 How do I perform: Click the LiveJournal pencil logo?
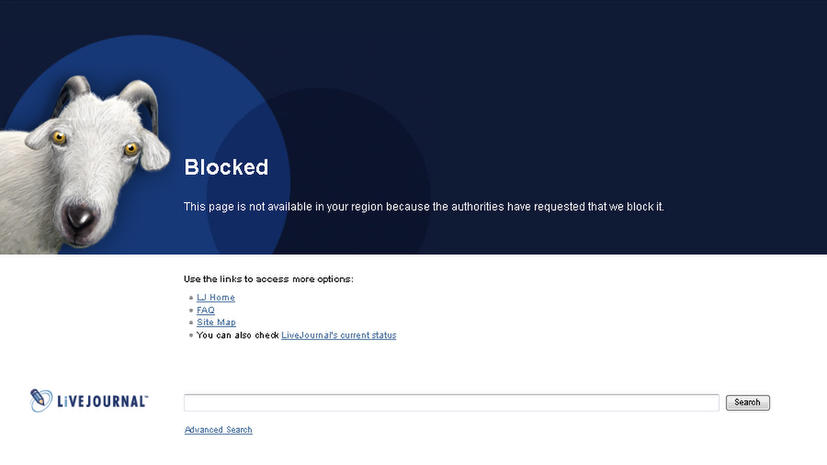point(89,401)
